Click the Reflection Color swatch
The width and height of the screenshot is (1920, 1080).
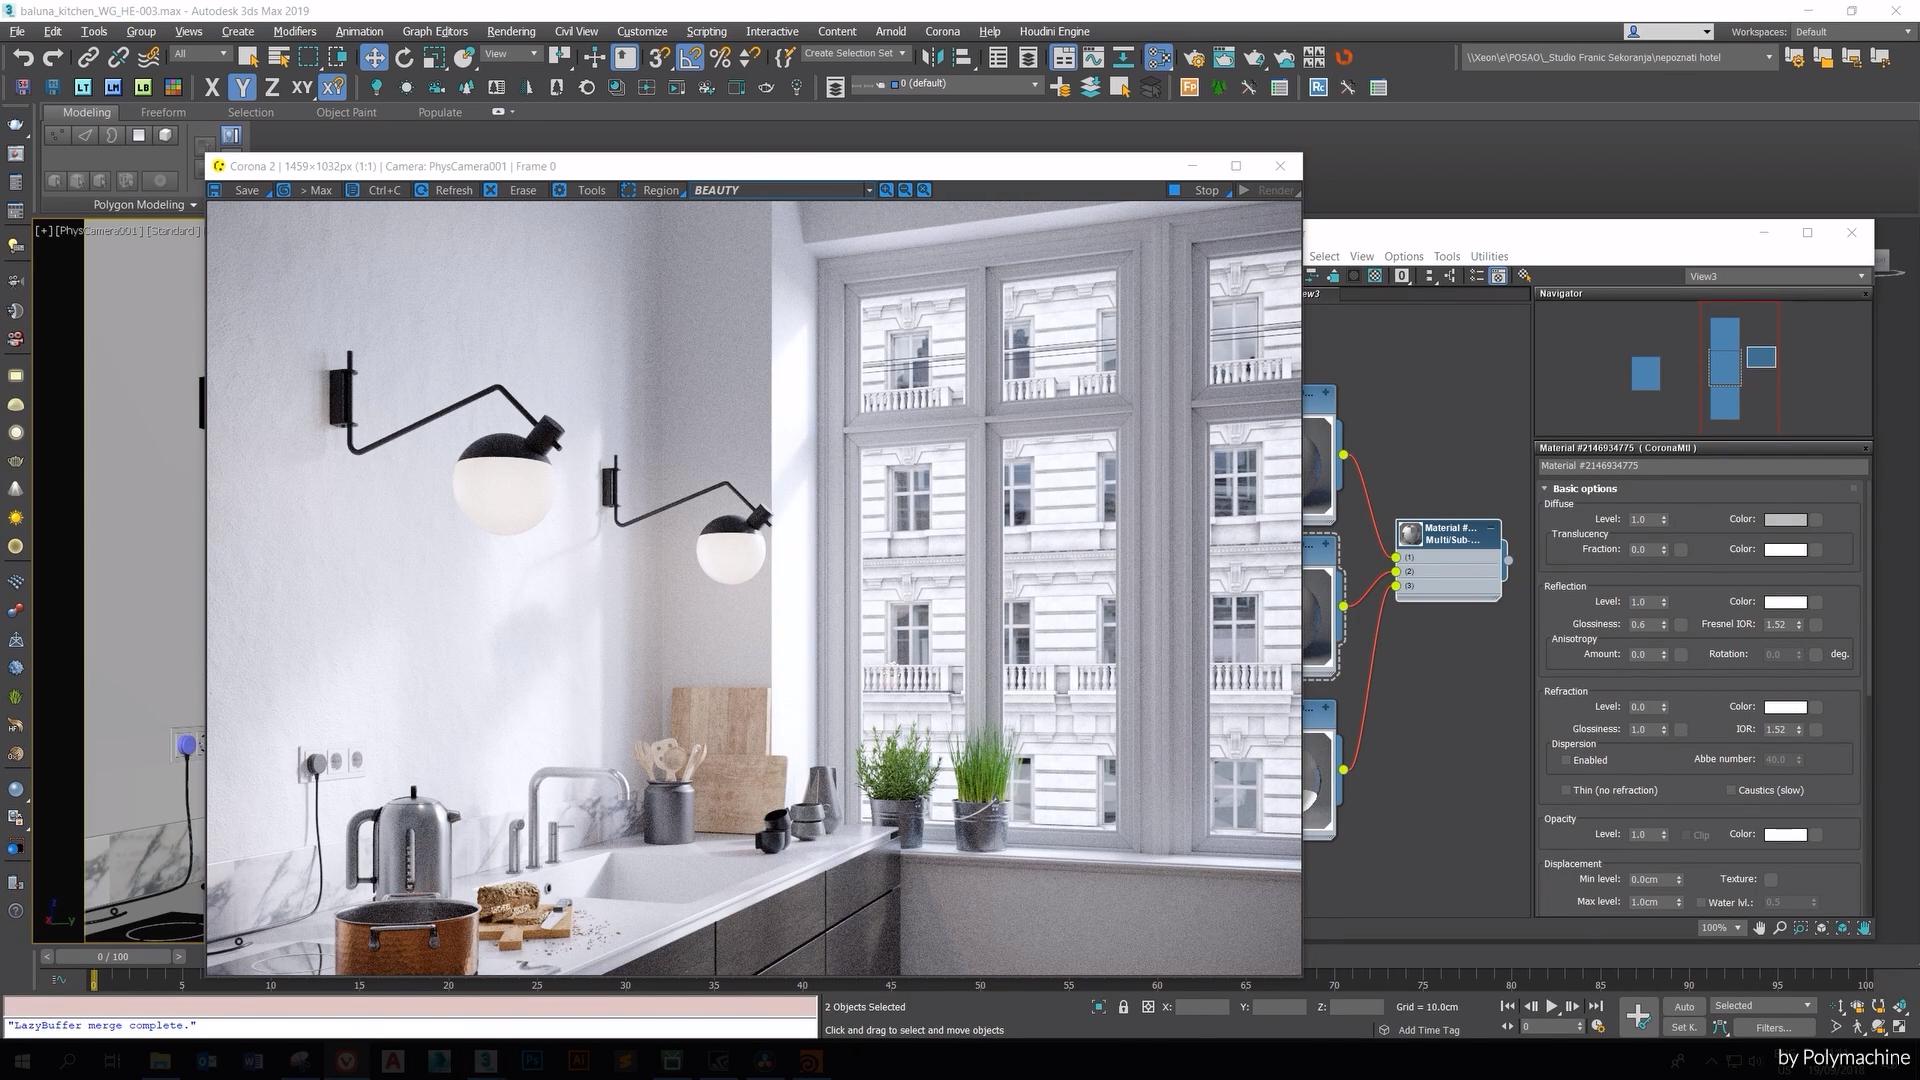point(1786,602)
